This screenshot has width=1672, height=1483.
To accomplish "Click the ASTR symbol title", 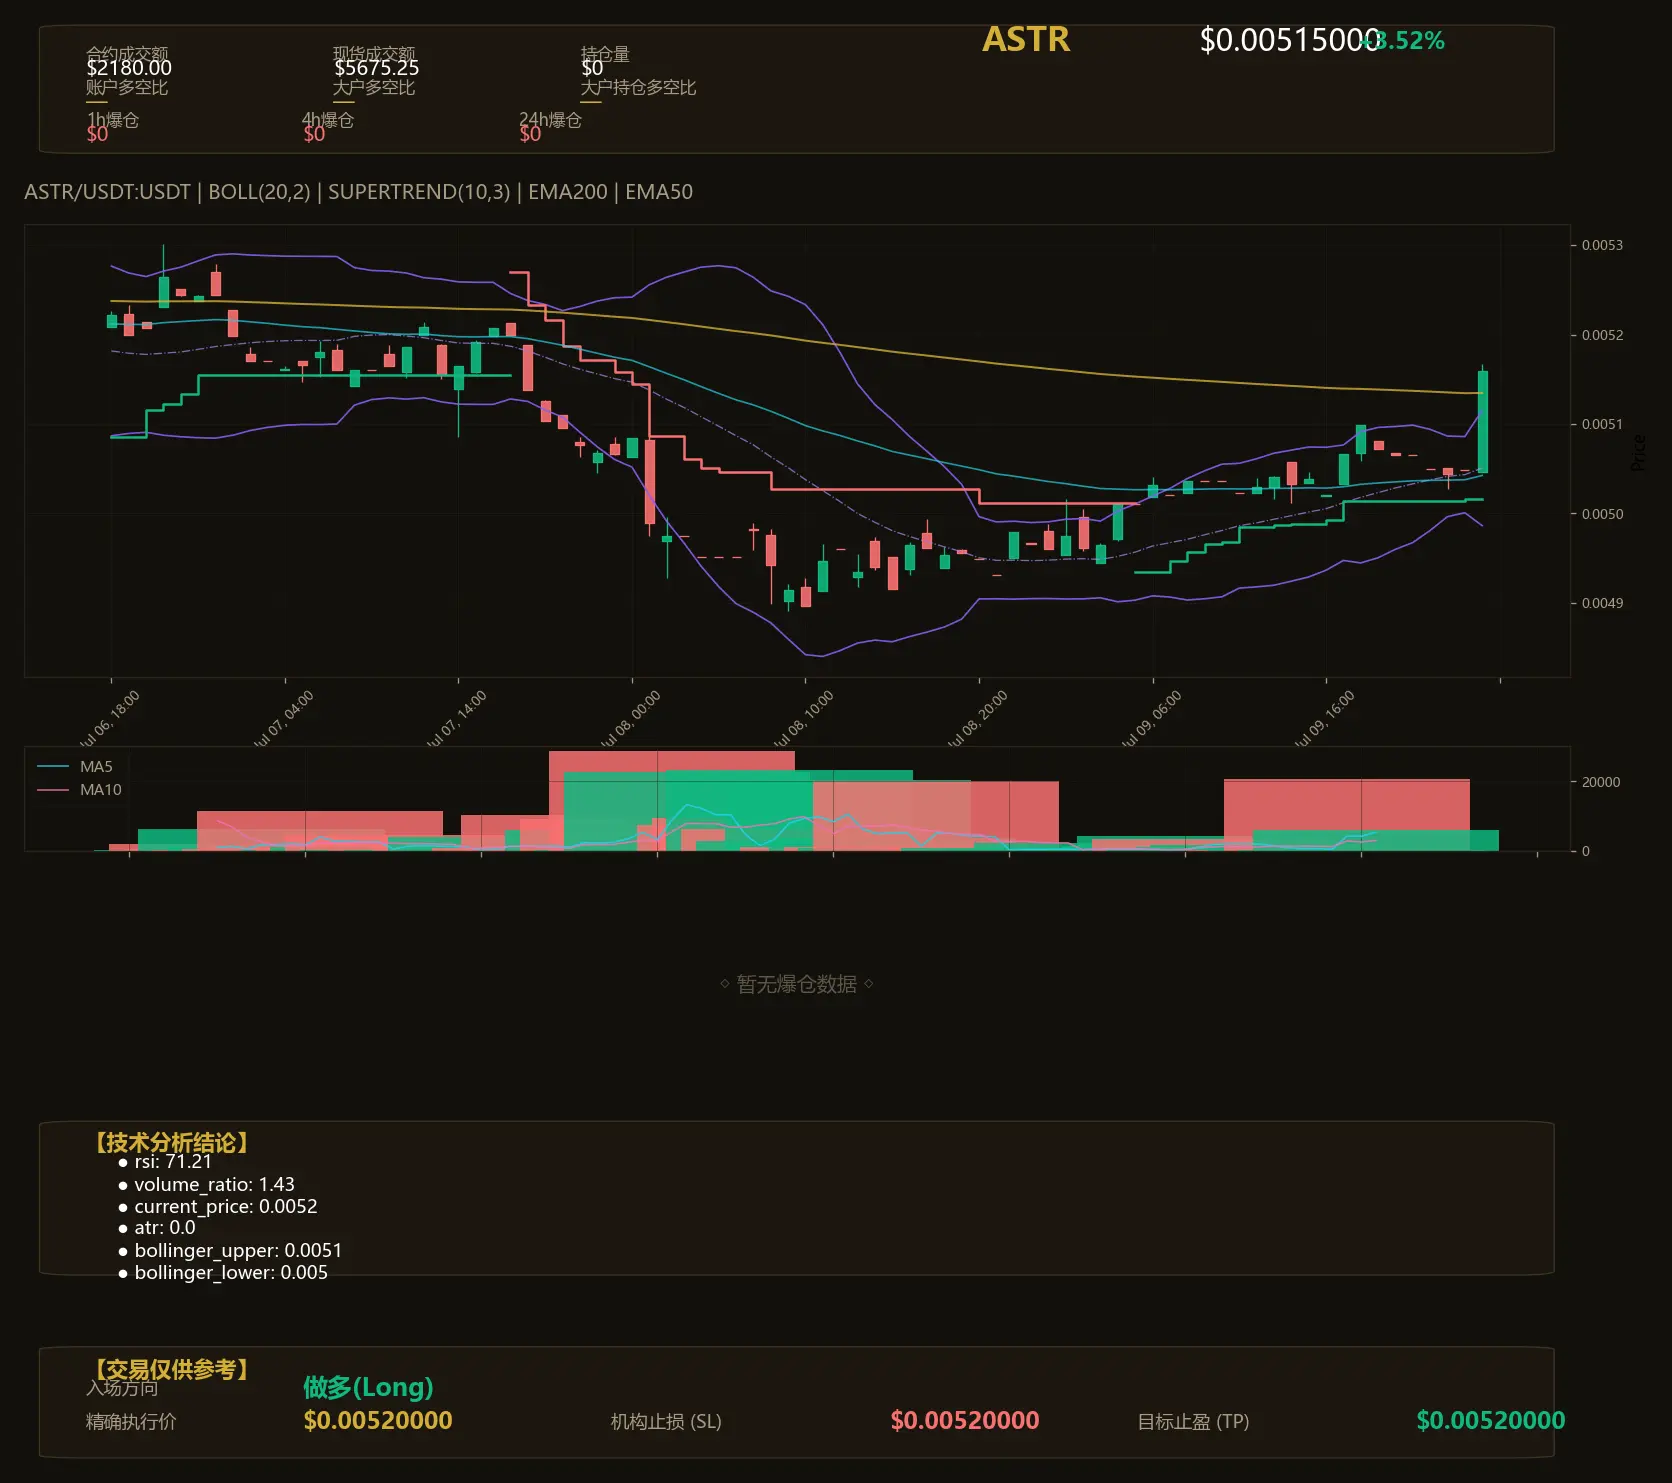I will 1026,39.
